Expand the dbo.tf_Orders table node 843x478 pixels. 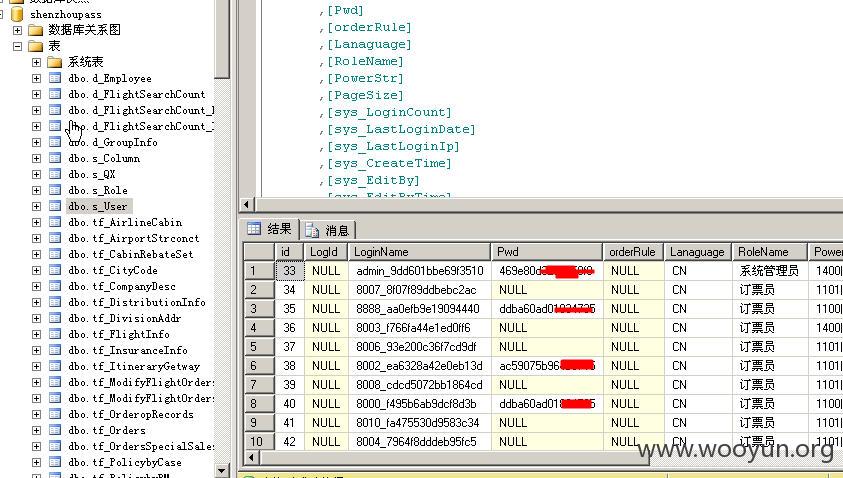[x=36, y=431]
